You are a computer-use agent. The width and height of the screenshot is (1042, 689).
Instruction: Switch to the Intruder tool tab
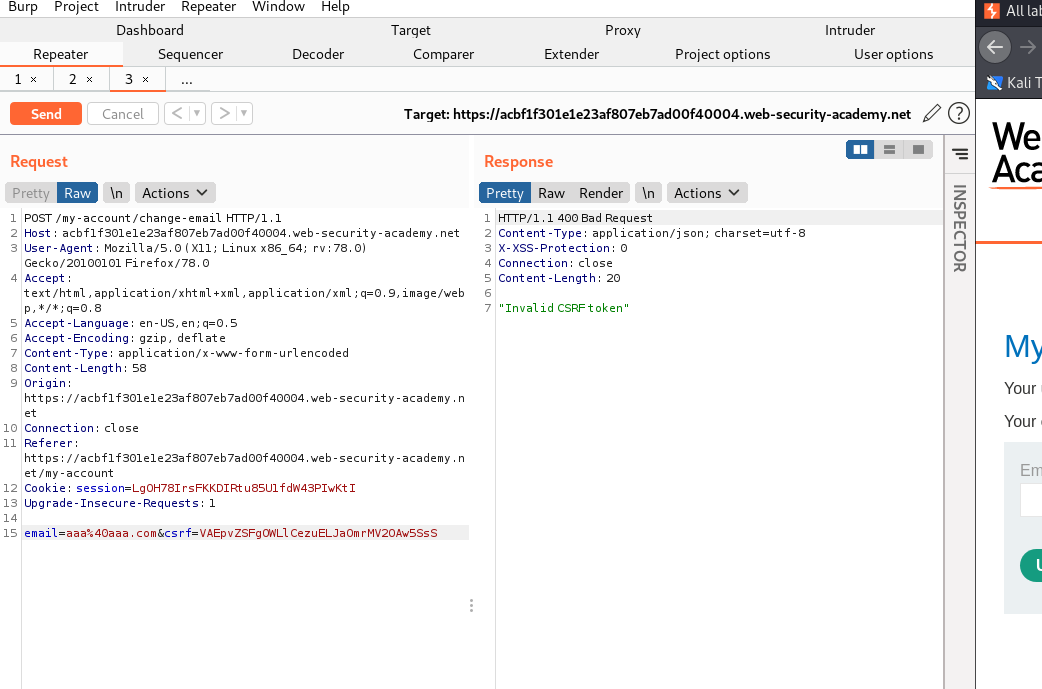850,30
